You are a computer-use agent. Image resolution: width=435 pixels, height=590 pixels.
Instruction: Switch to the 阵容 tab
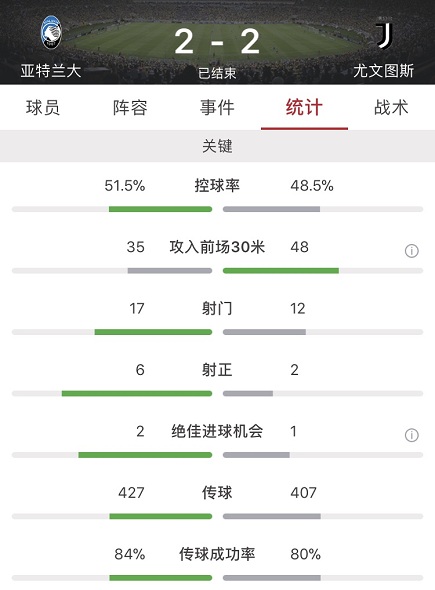(130, 108)
